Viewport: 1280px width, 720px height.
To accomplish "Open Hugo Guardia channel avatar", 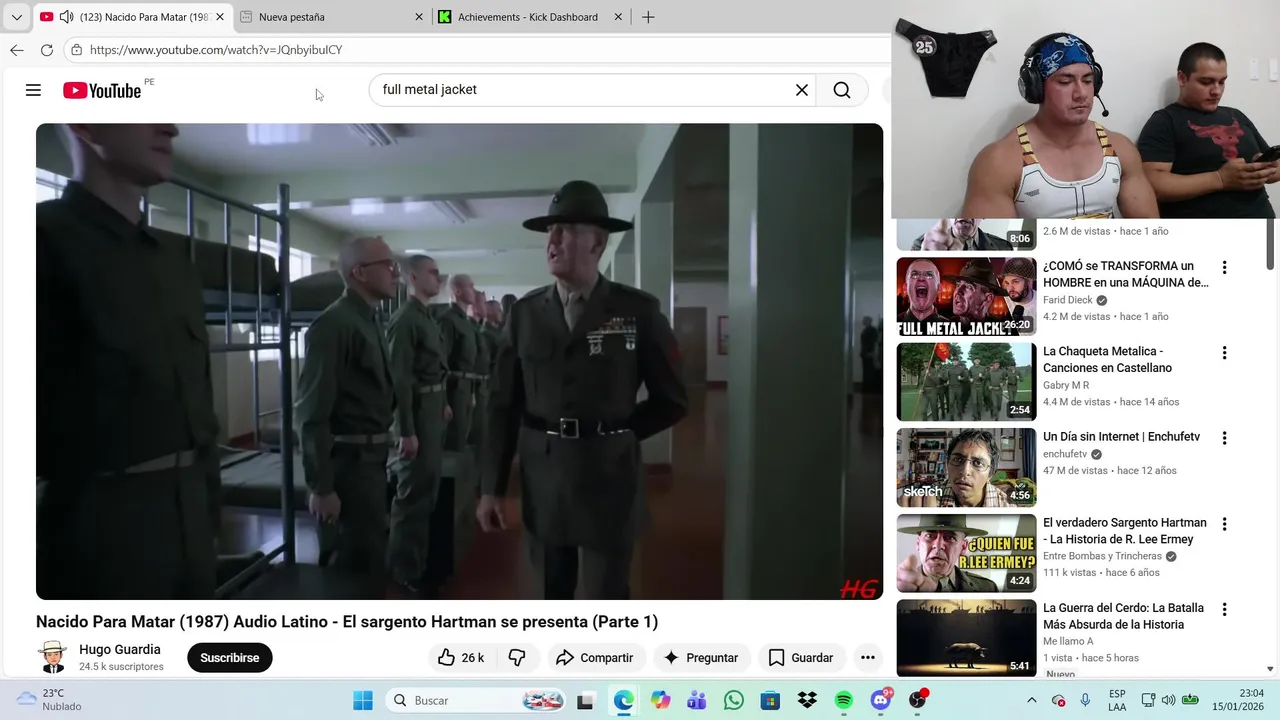I will (x=52, y=657).
